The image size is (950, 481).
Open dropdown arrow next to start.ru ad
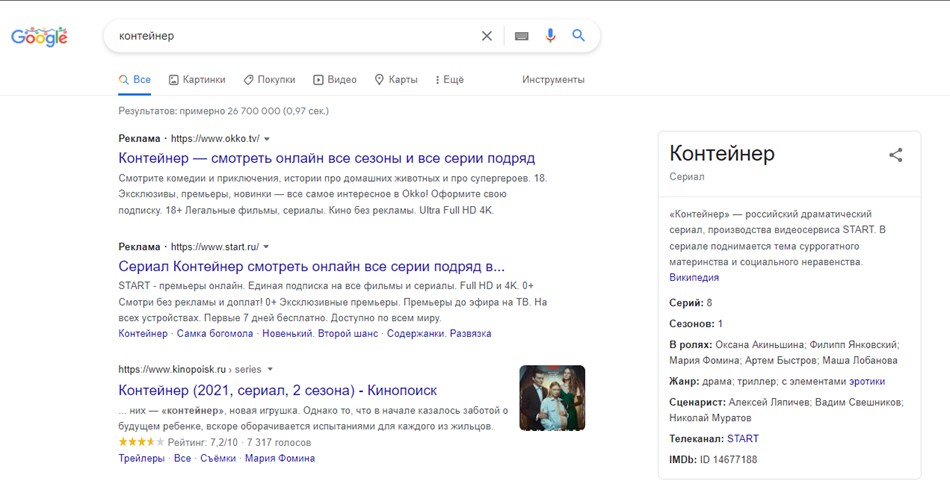267,247
